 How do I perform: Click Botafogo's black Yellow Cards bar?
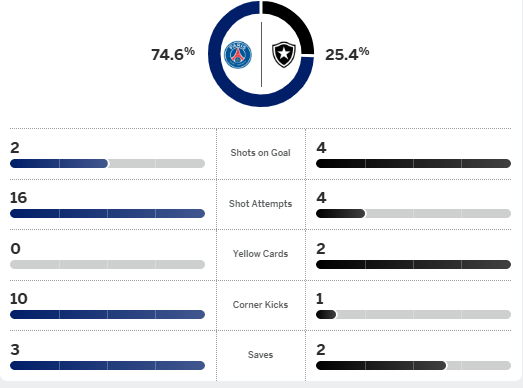(413, 265)
